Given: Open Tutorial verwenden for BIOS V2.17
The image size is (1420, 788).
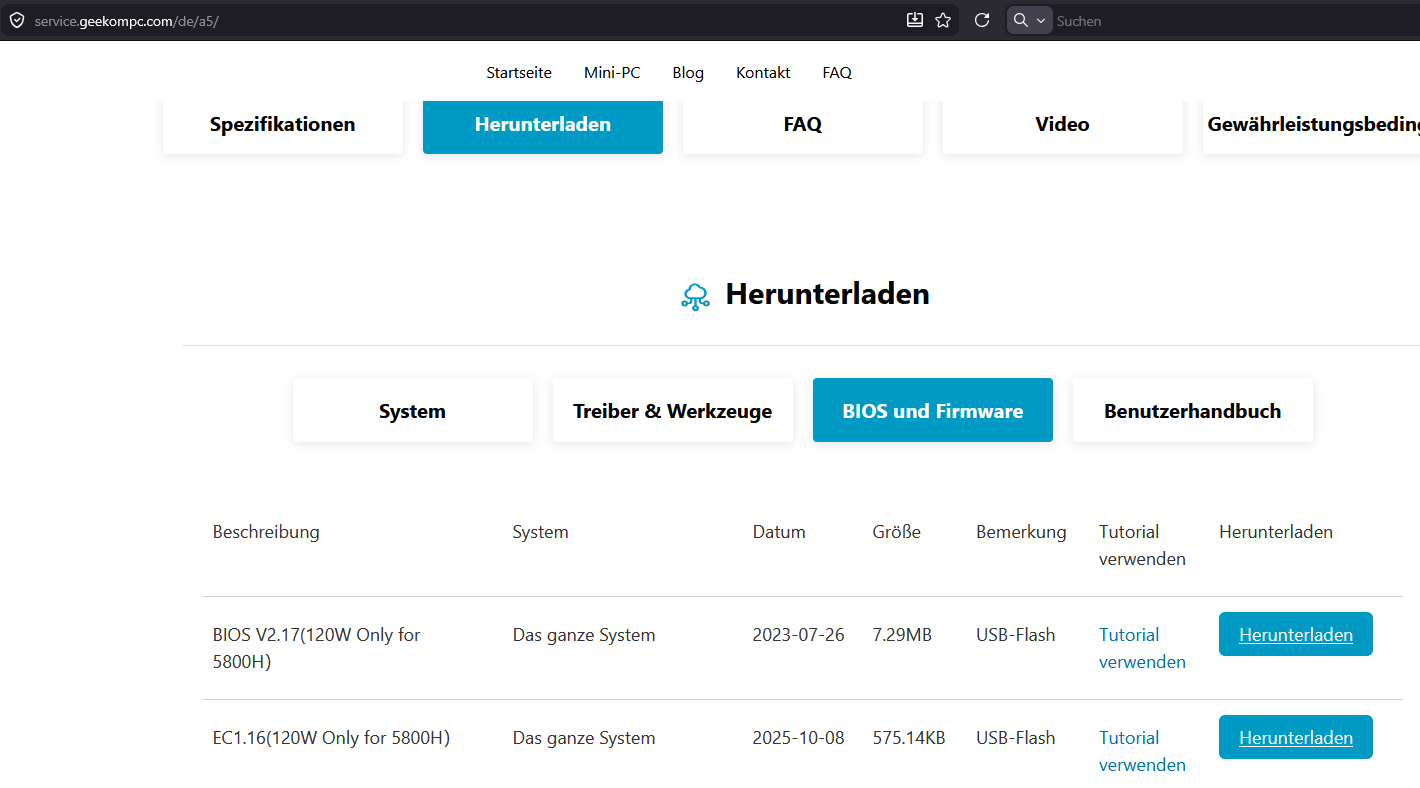Looking at the screenshot, I should 1142,648.
